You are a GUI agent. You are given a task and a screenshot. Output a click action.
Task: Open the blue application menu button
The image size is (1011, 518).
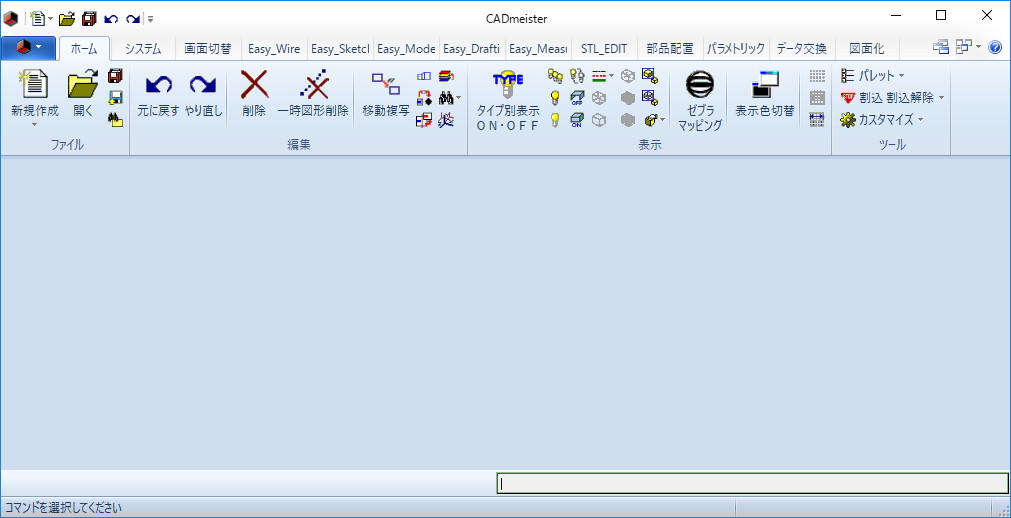point(28,47)
